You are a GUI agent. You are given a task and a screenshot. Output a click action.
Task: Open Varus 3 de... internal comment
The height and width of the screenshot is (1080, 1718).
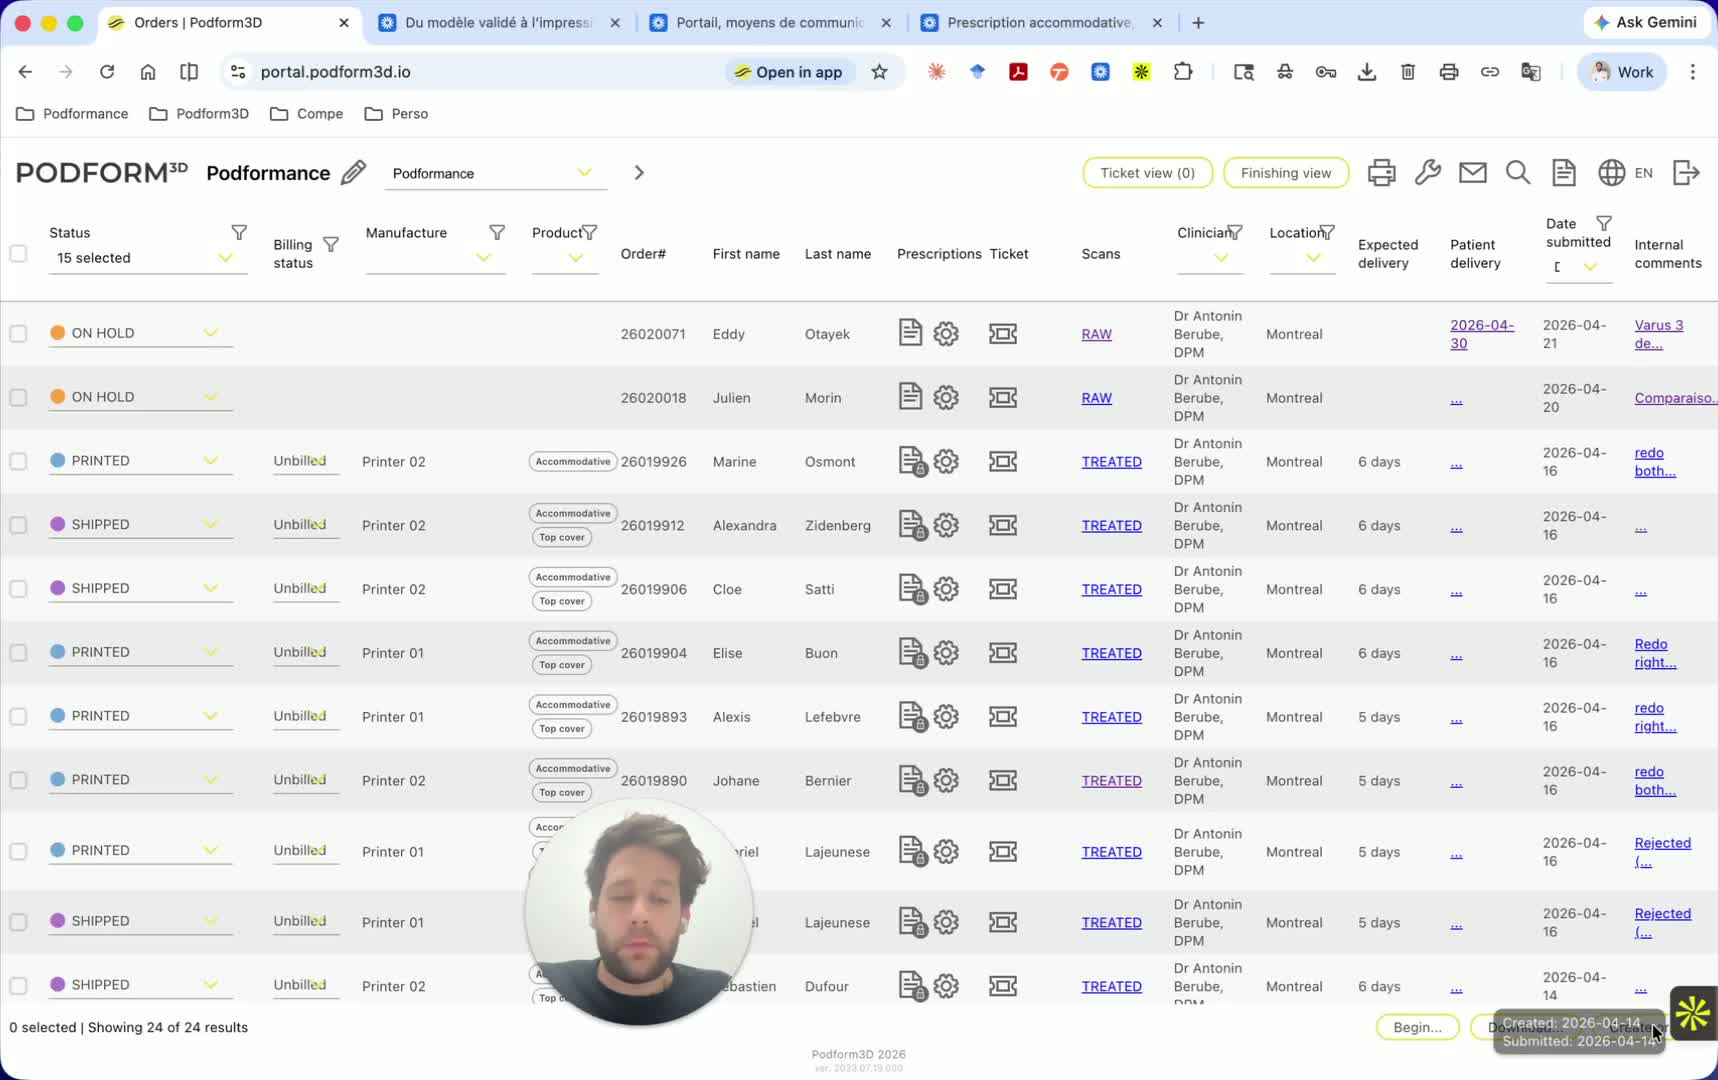point(1658,334)
